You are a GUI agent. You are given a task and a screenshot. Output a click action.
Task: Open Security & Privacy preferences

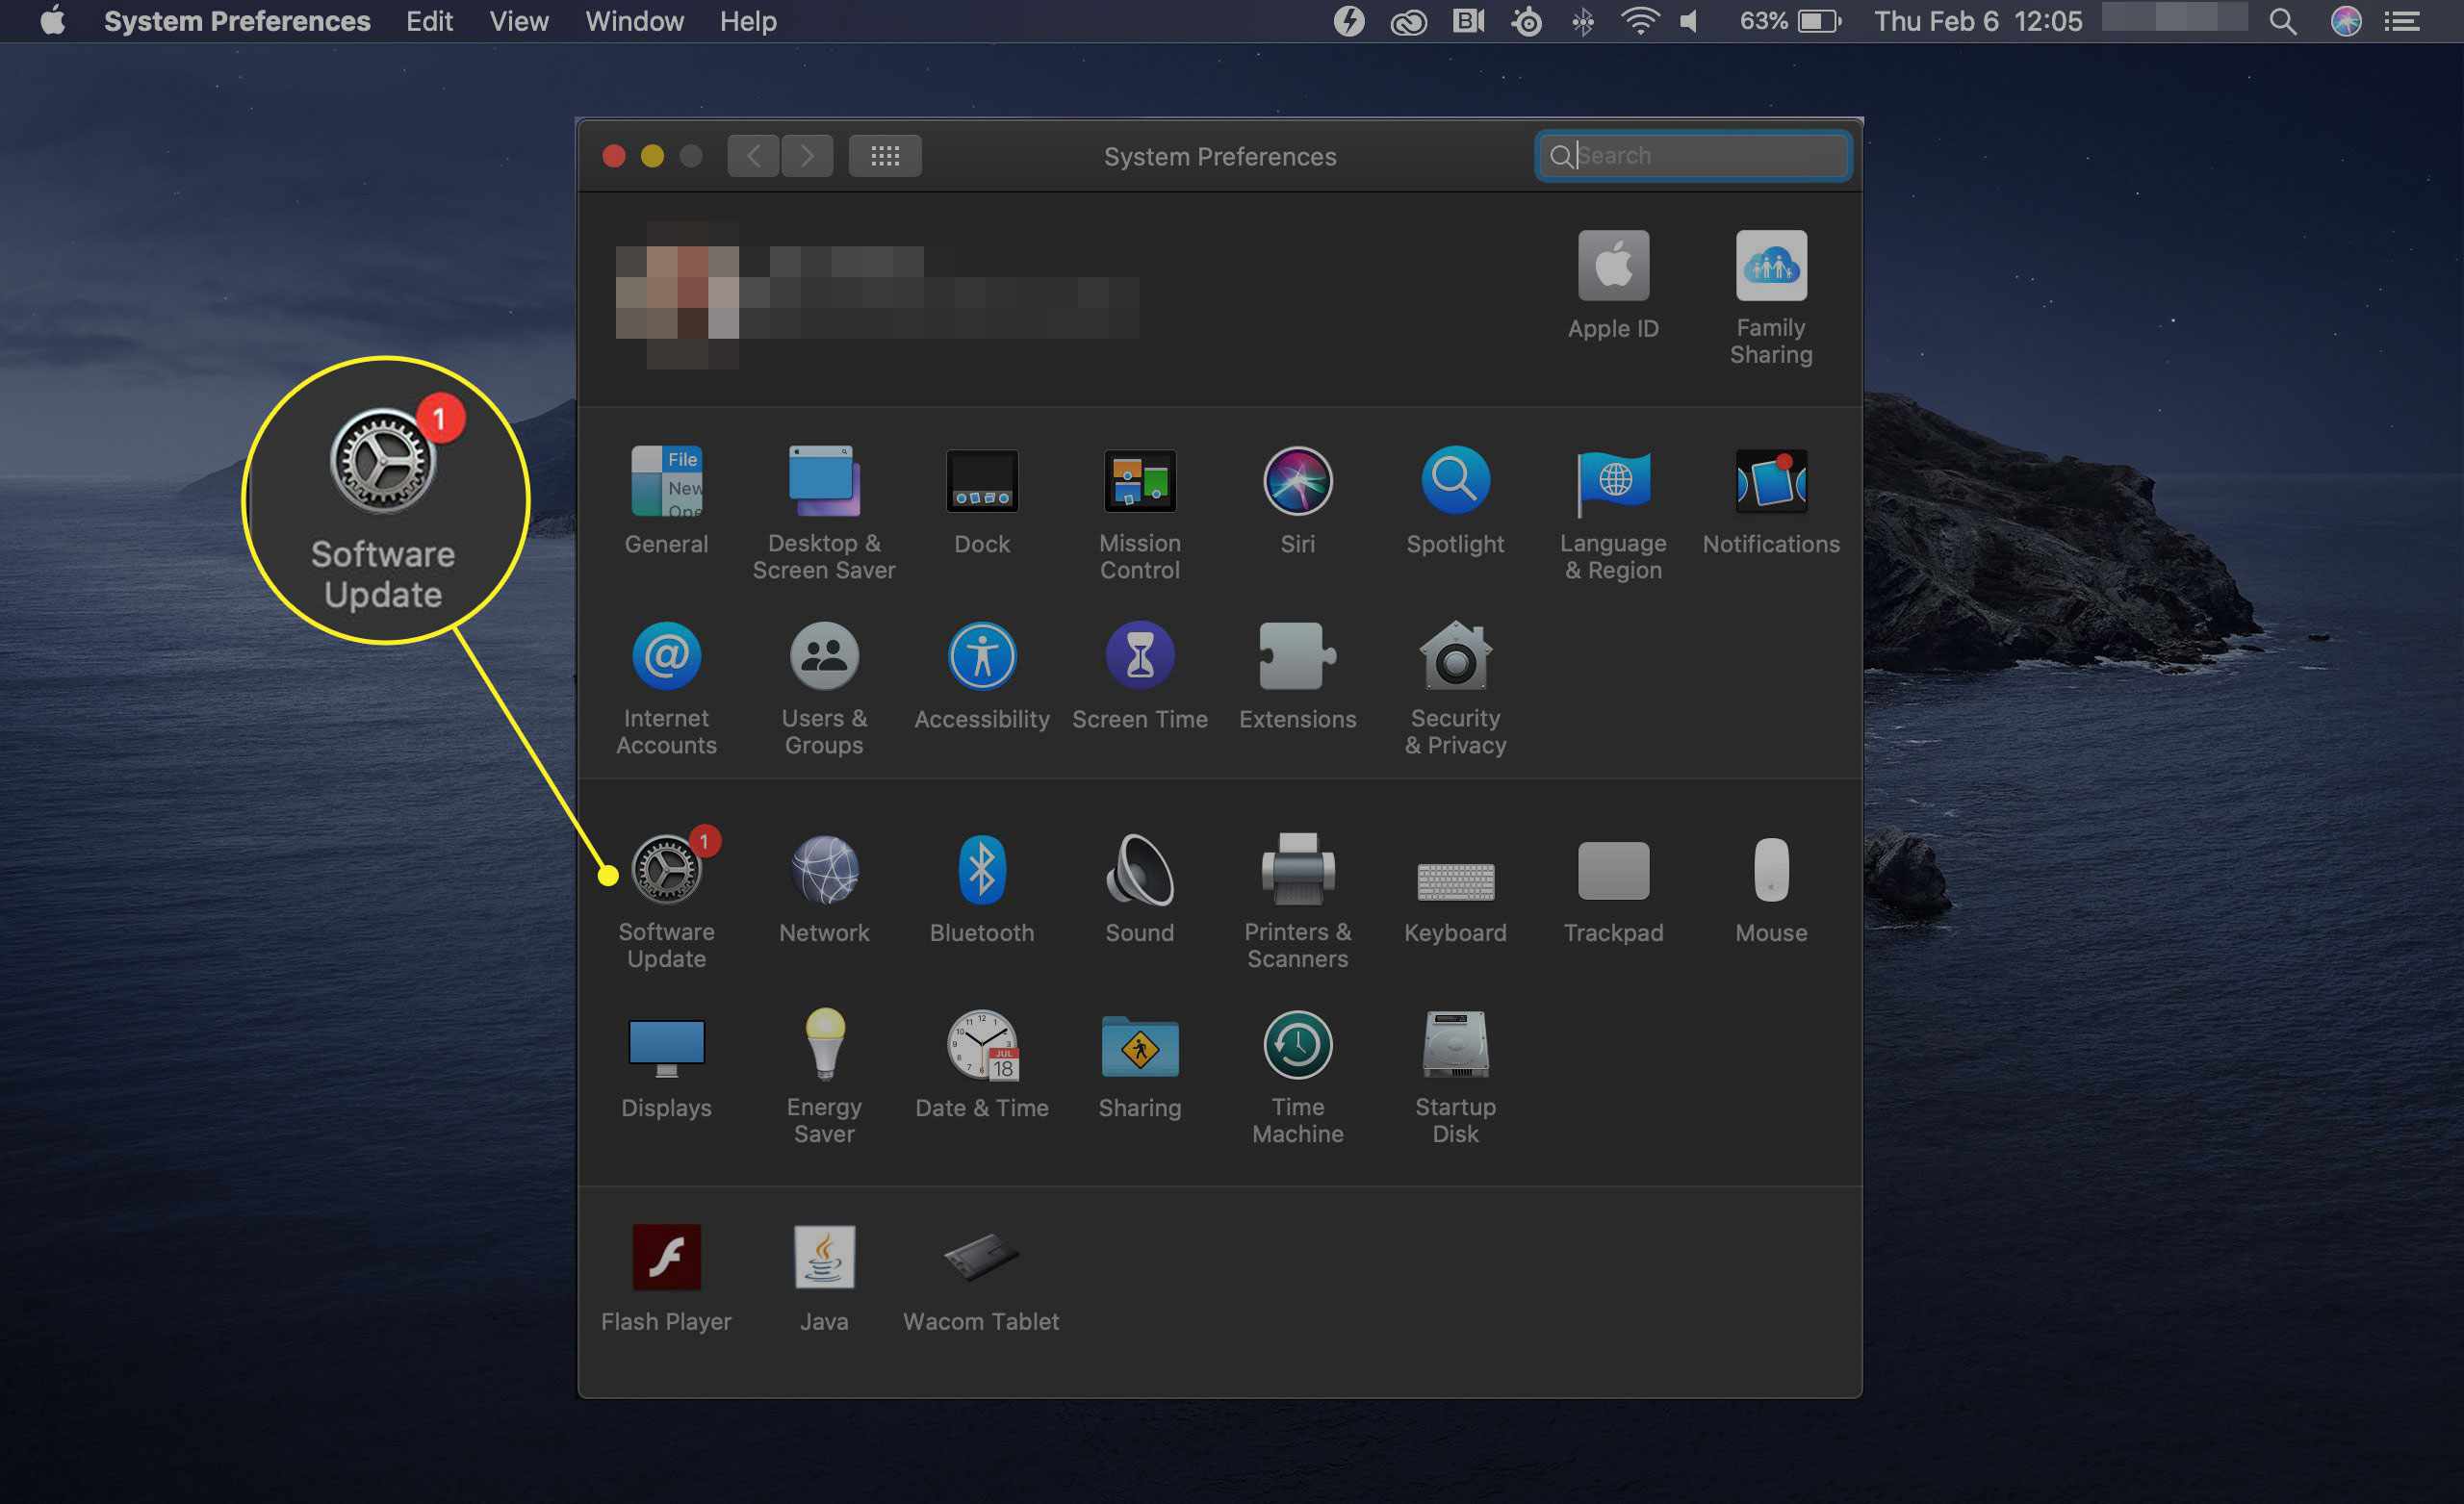1455,656
